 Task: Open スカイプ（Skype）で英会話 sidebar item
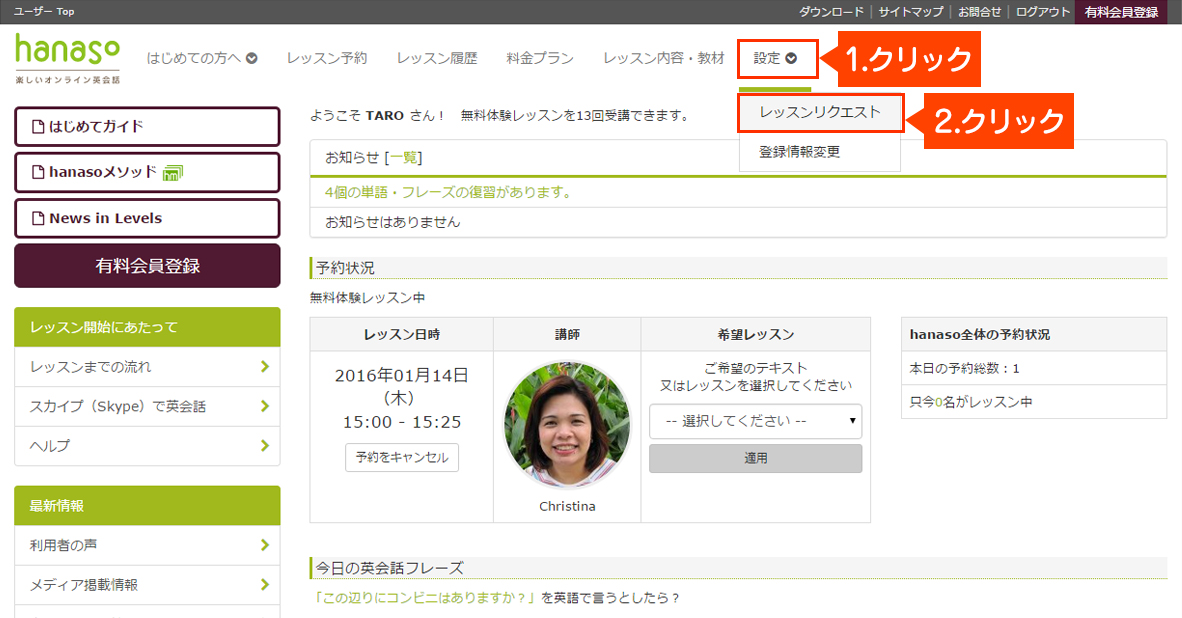coord(147,406)
